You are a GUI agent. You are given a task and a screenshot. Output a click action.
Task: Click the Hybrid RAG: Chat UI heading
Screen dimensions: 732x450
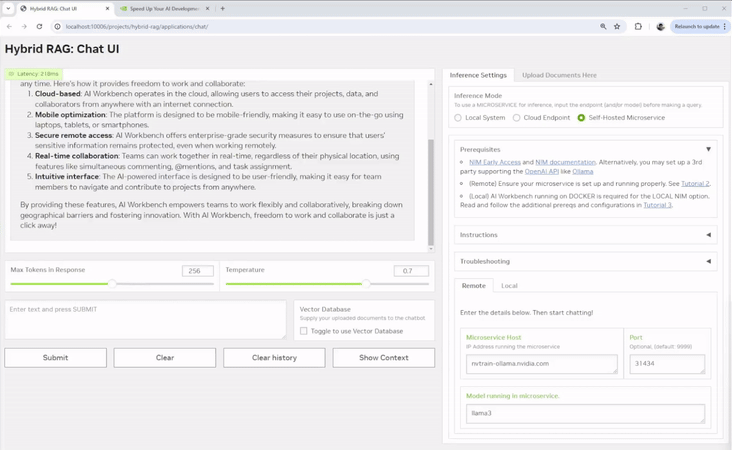tap(62, 49)
